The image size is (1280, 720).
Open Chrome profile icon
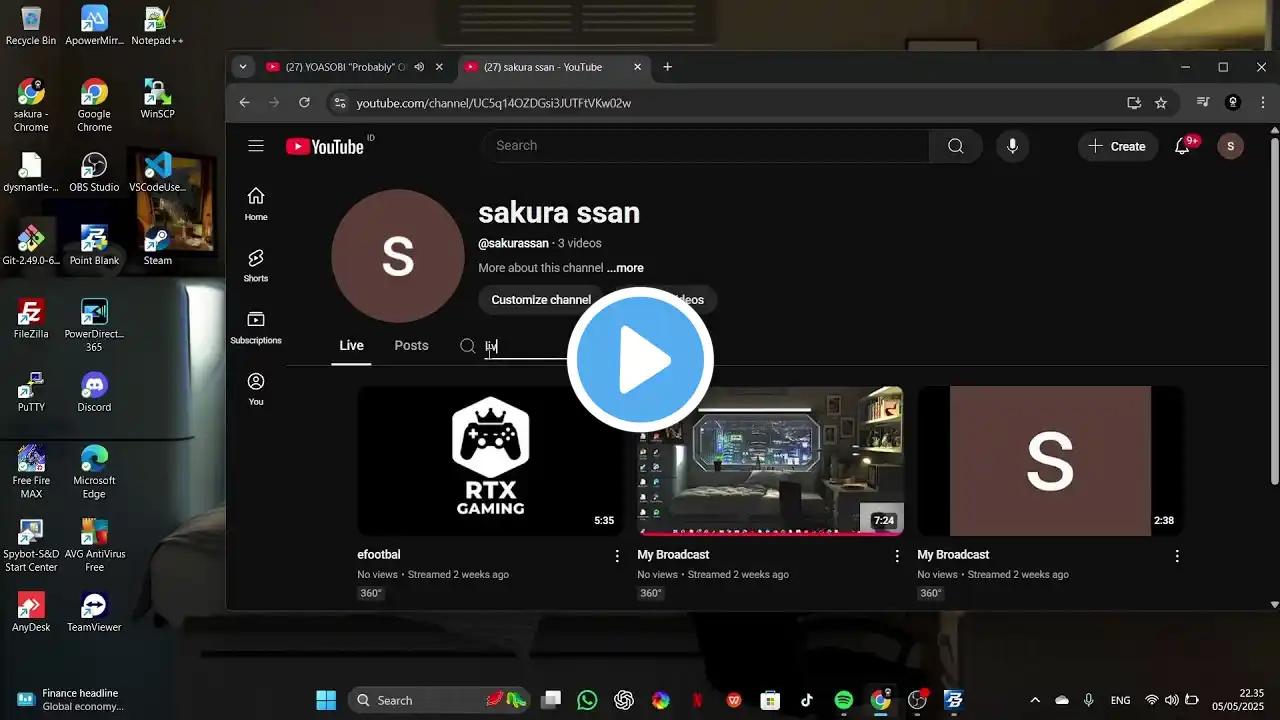[x=1233, y=102]
